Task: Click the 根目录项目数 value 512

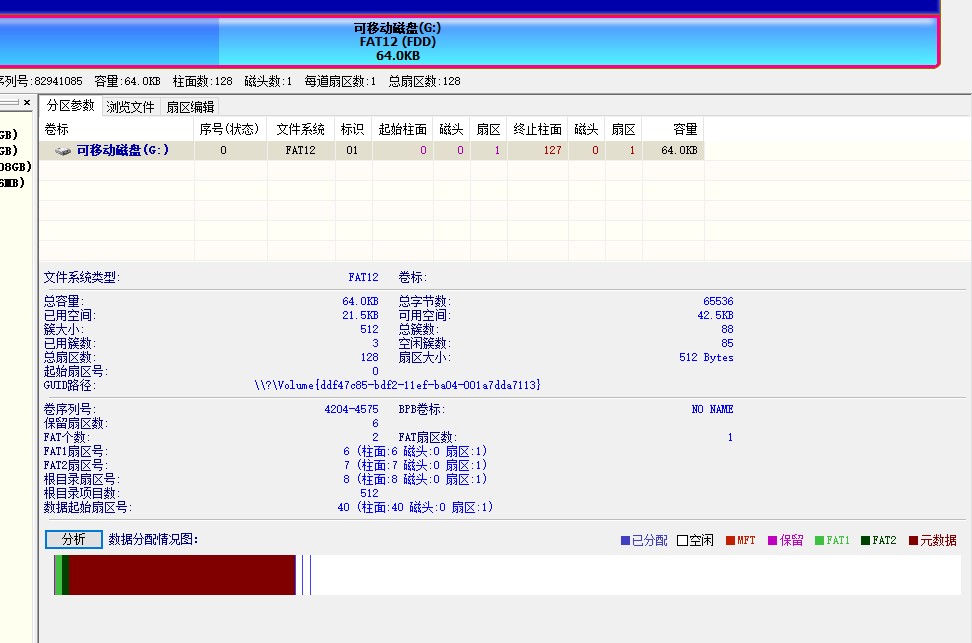Action: [369, 494]
